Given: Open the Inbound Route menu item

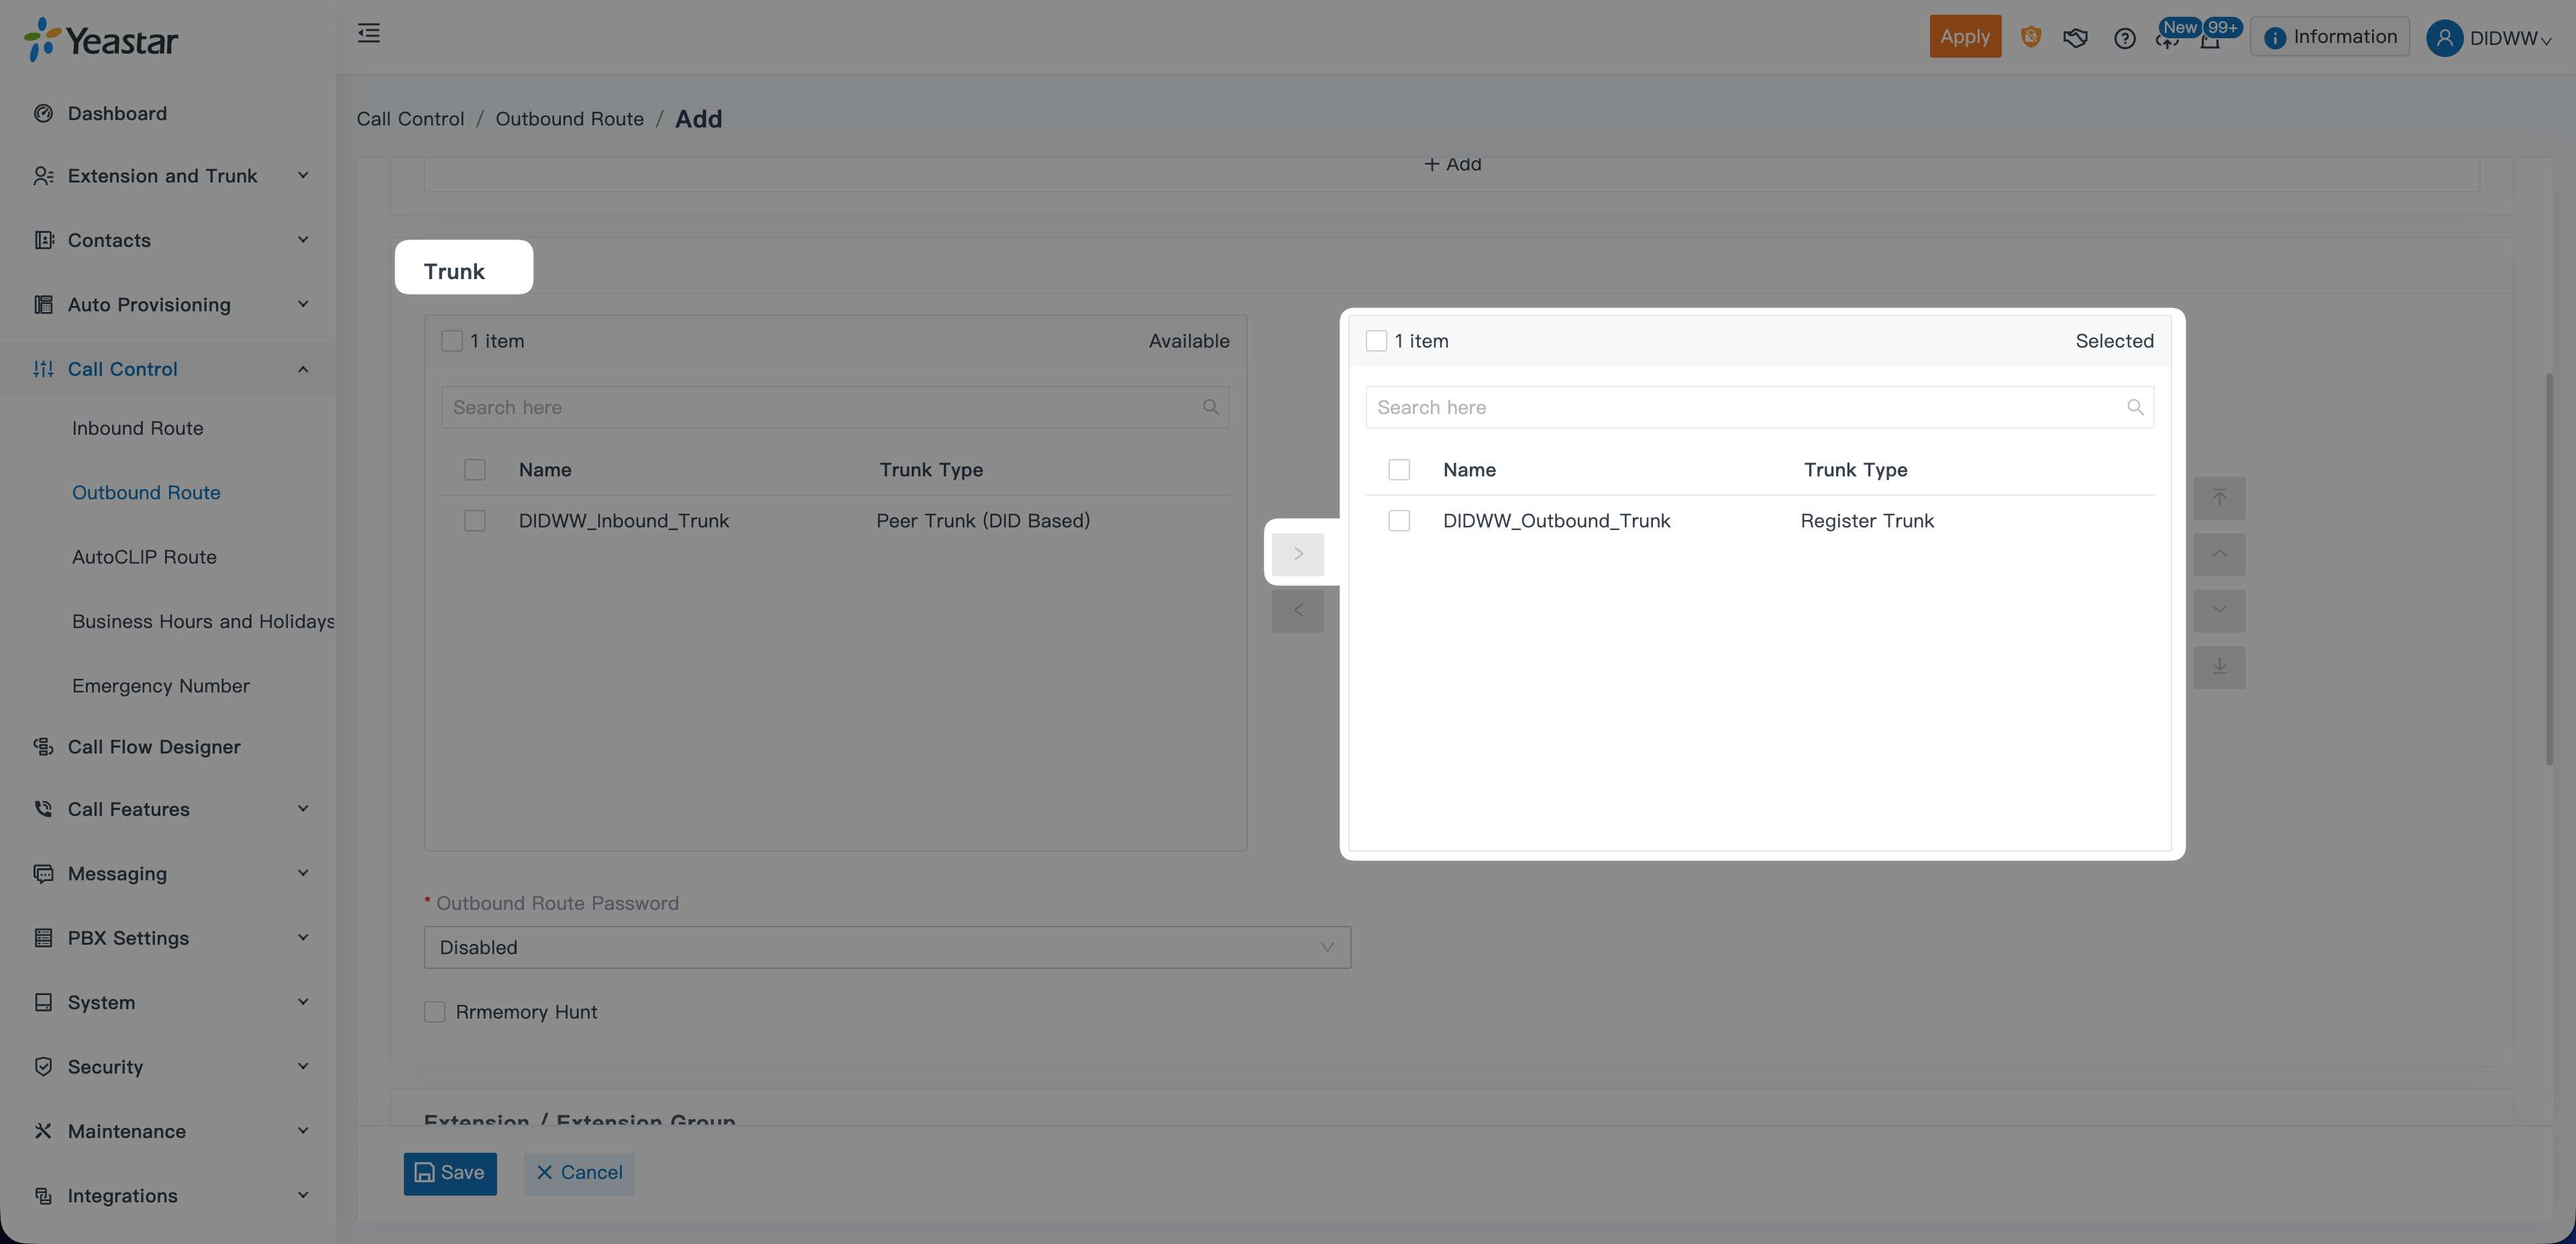Looking at the screenshot, I should pyautogui.click(x=137, y=428).
